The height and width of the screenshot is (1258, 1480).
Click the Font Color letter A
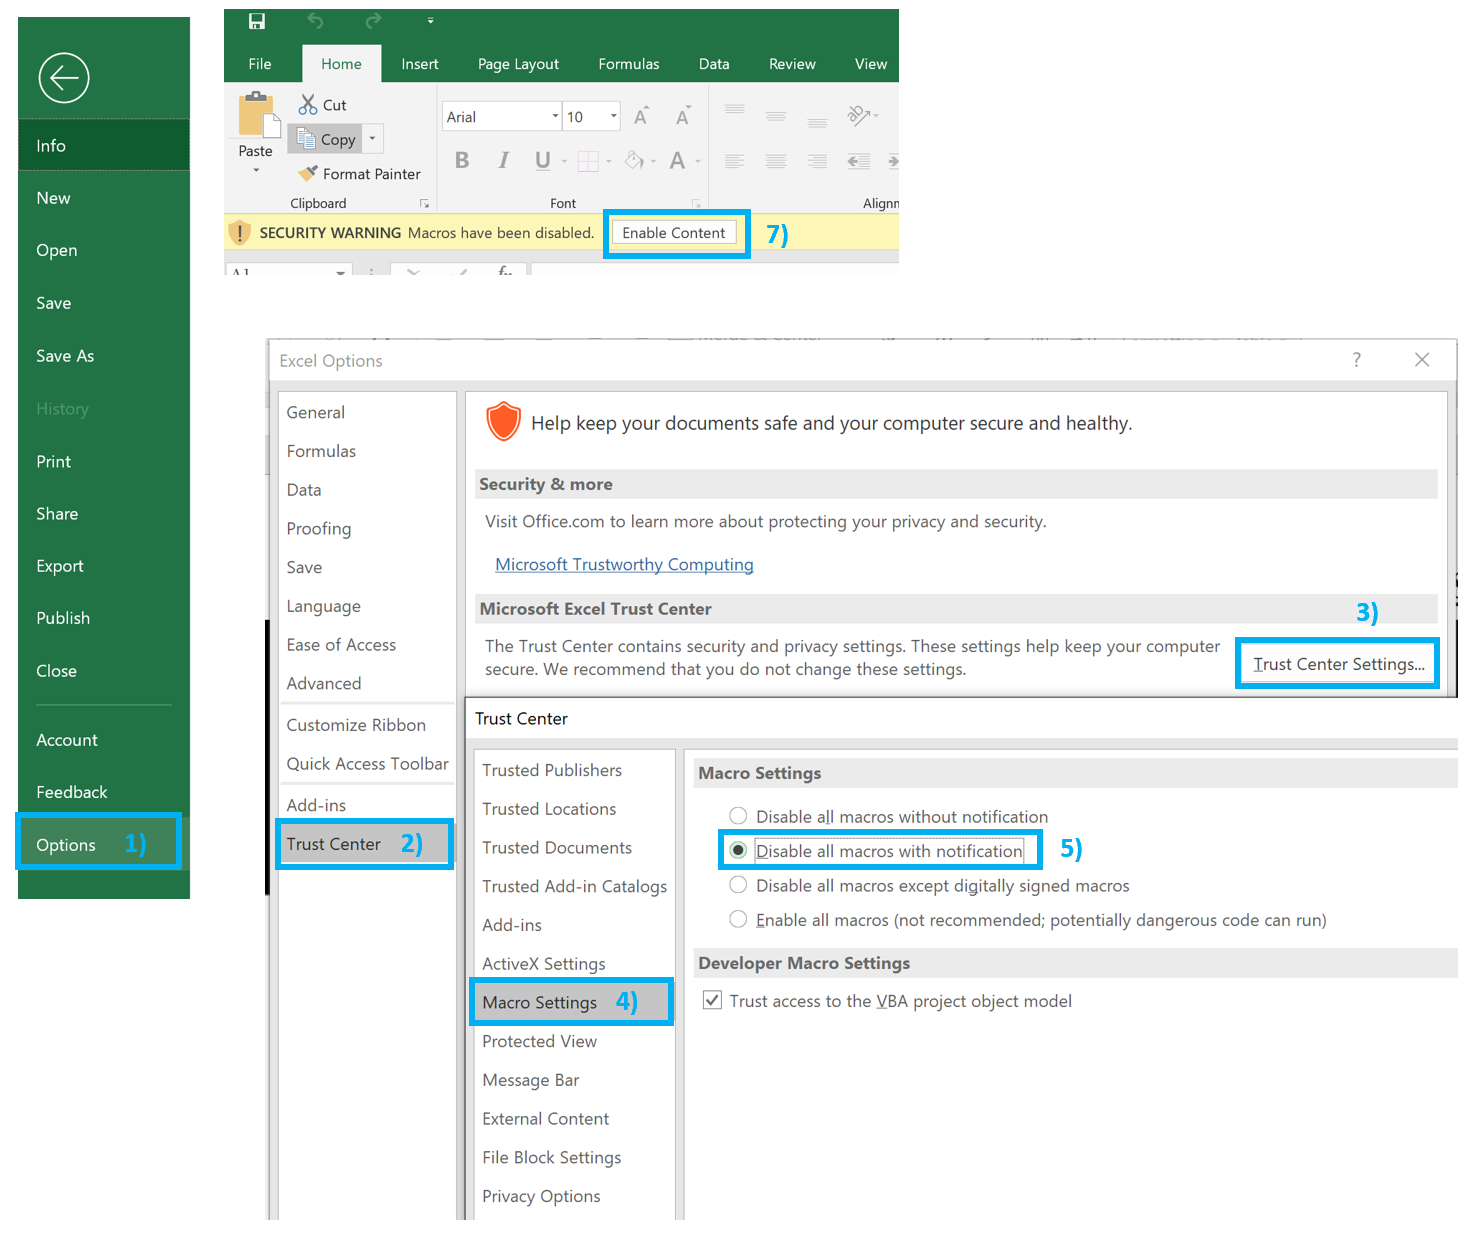tap(677, 160)
